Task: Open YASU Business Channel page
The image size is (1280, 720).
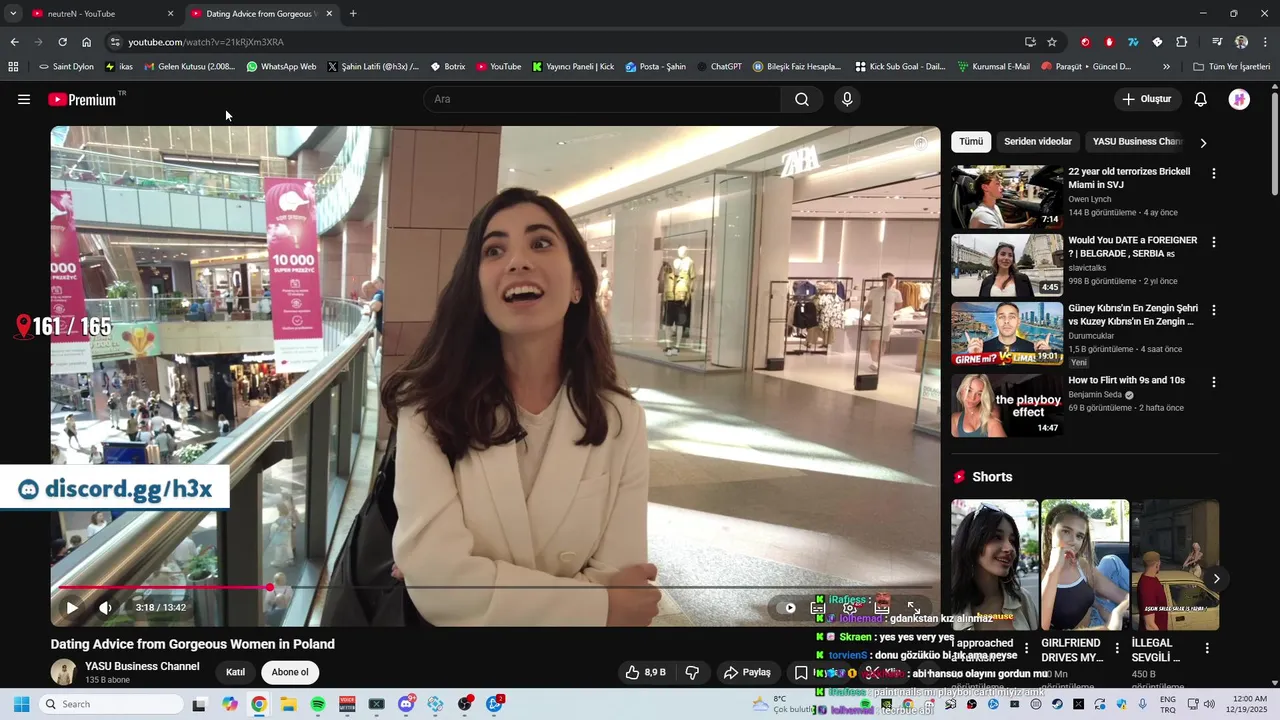Action: 142,666
